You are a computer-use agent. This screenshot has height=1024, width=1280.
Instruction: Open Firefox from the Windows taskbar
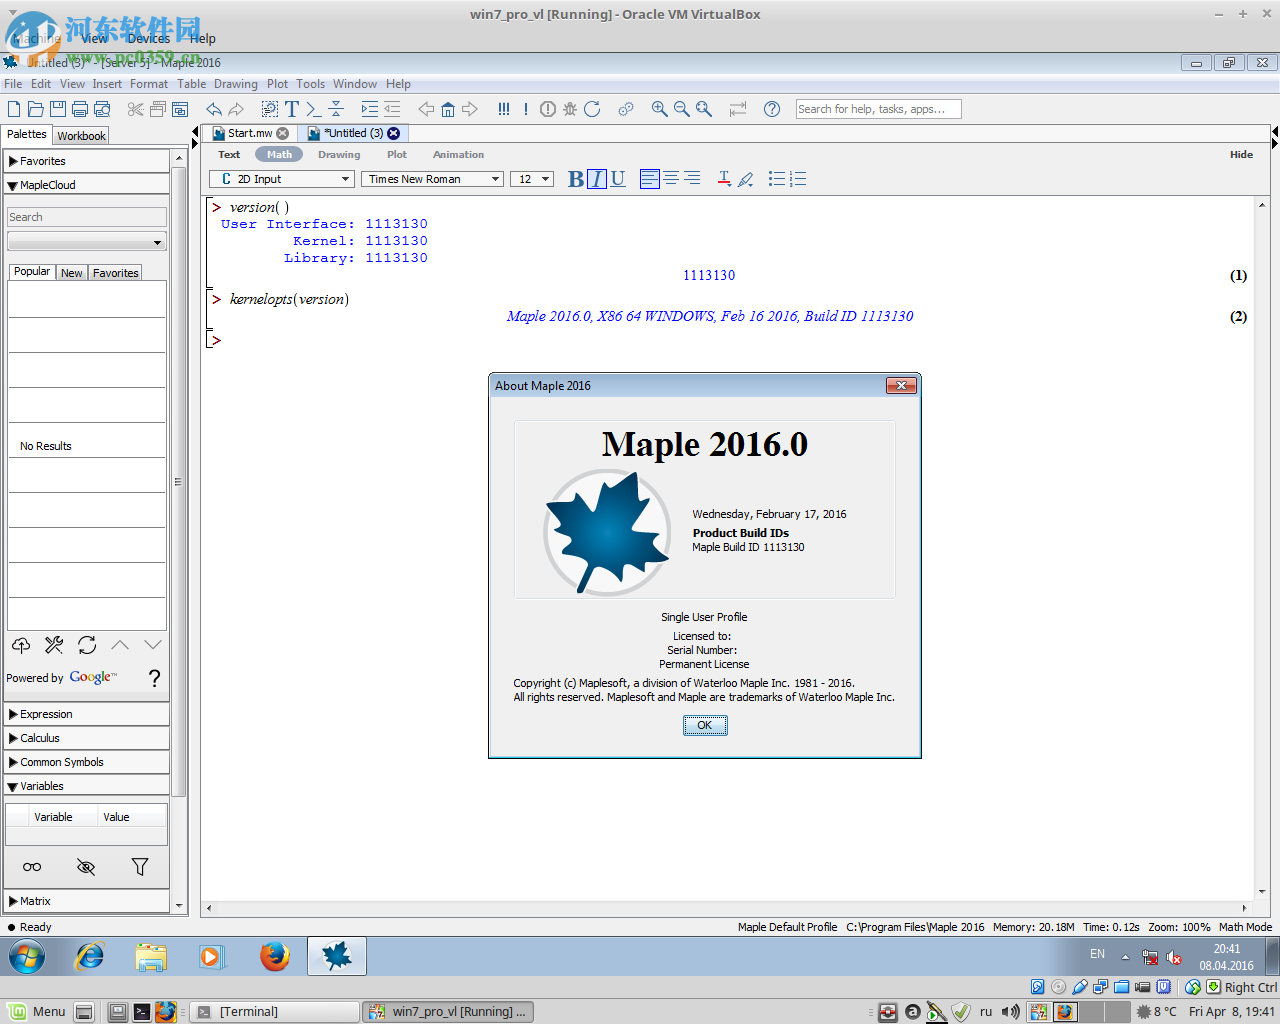point(275,957)
